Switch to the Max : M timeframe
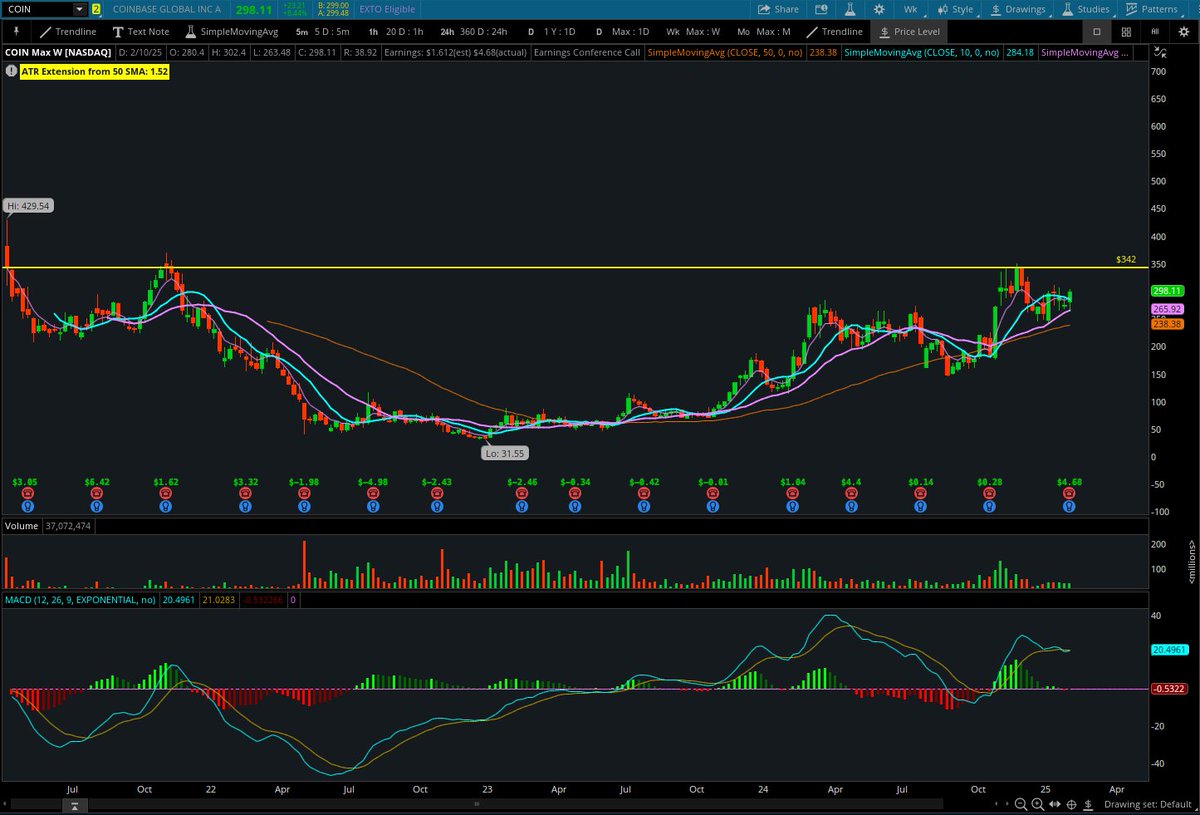Viewport: 1200px width, 815px height. (765, 31)
